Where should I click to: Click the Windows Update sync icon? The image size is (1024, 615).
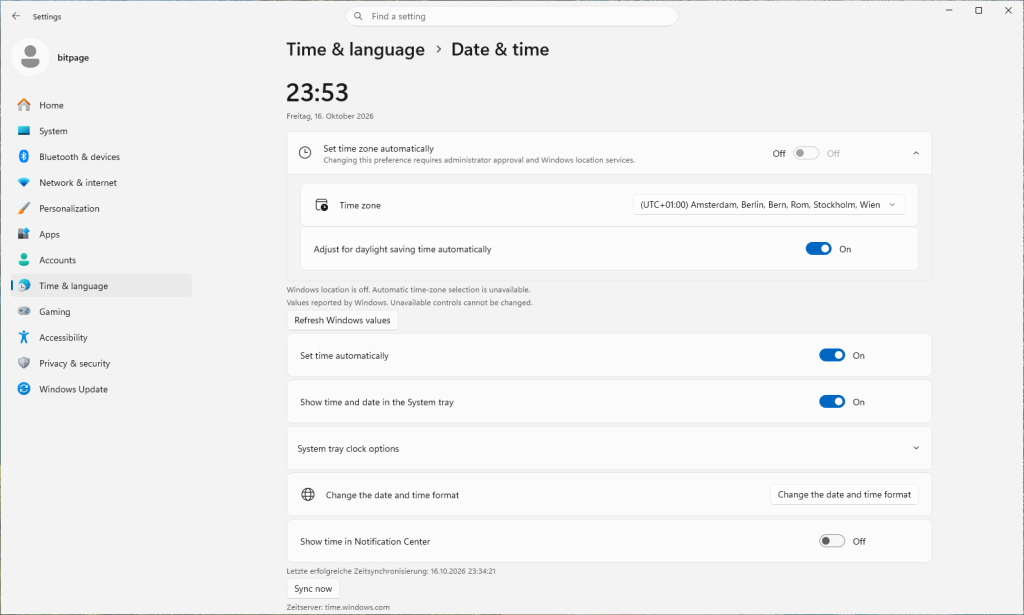[x=24, y=388]
